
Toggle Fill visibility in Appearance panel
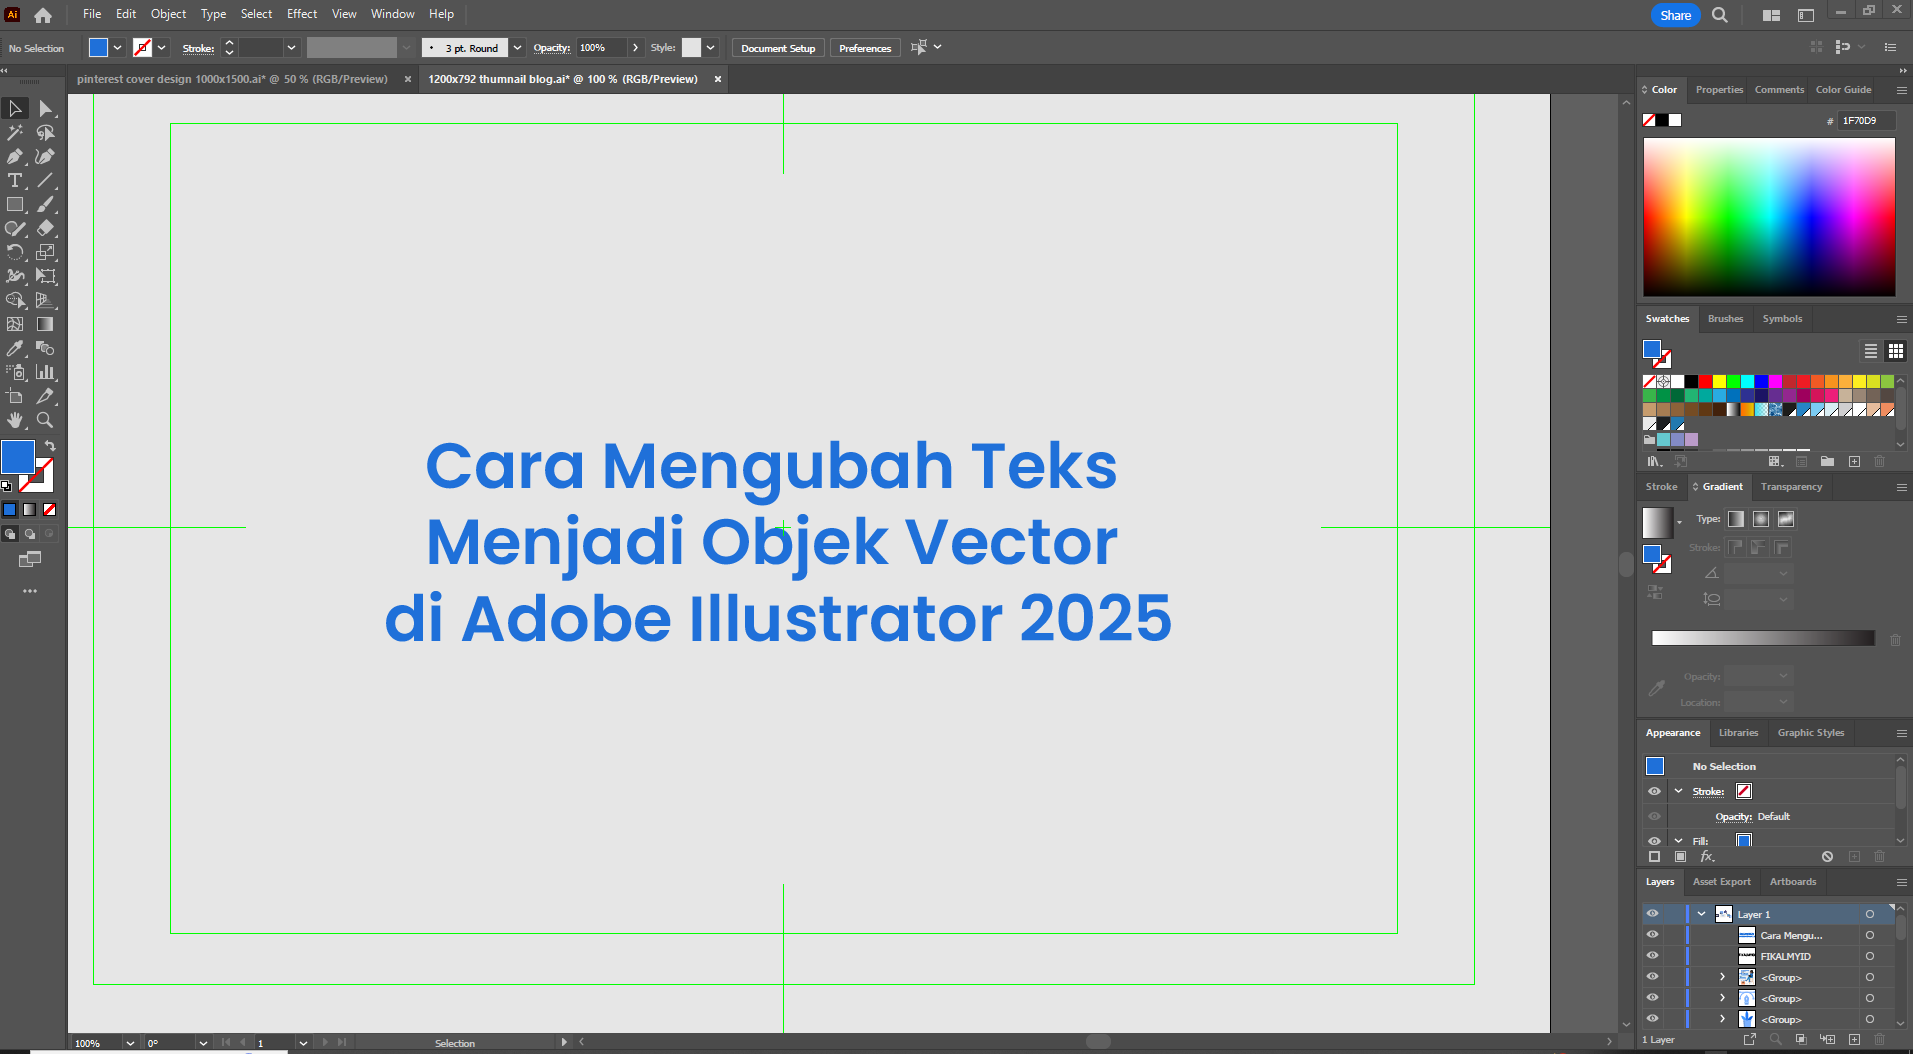[x=1654, y=841]
